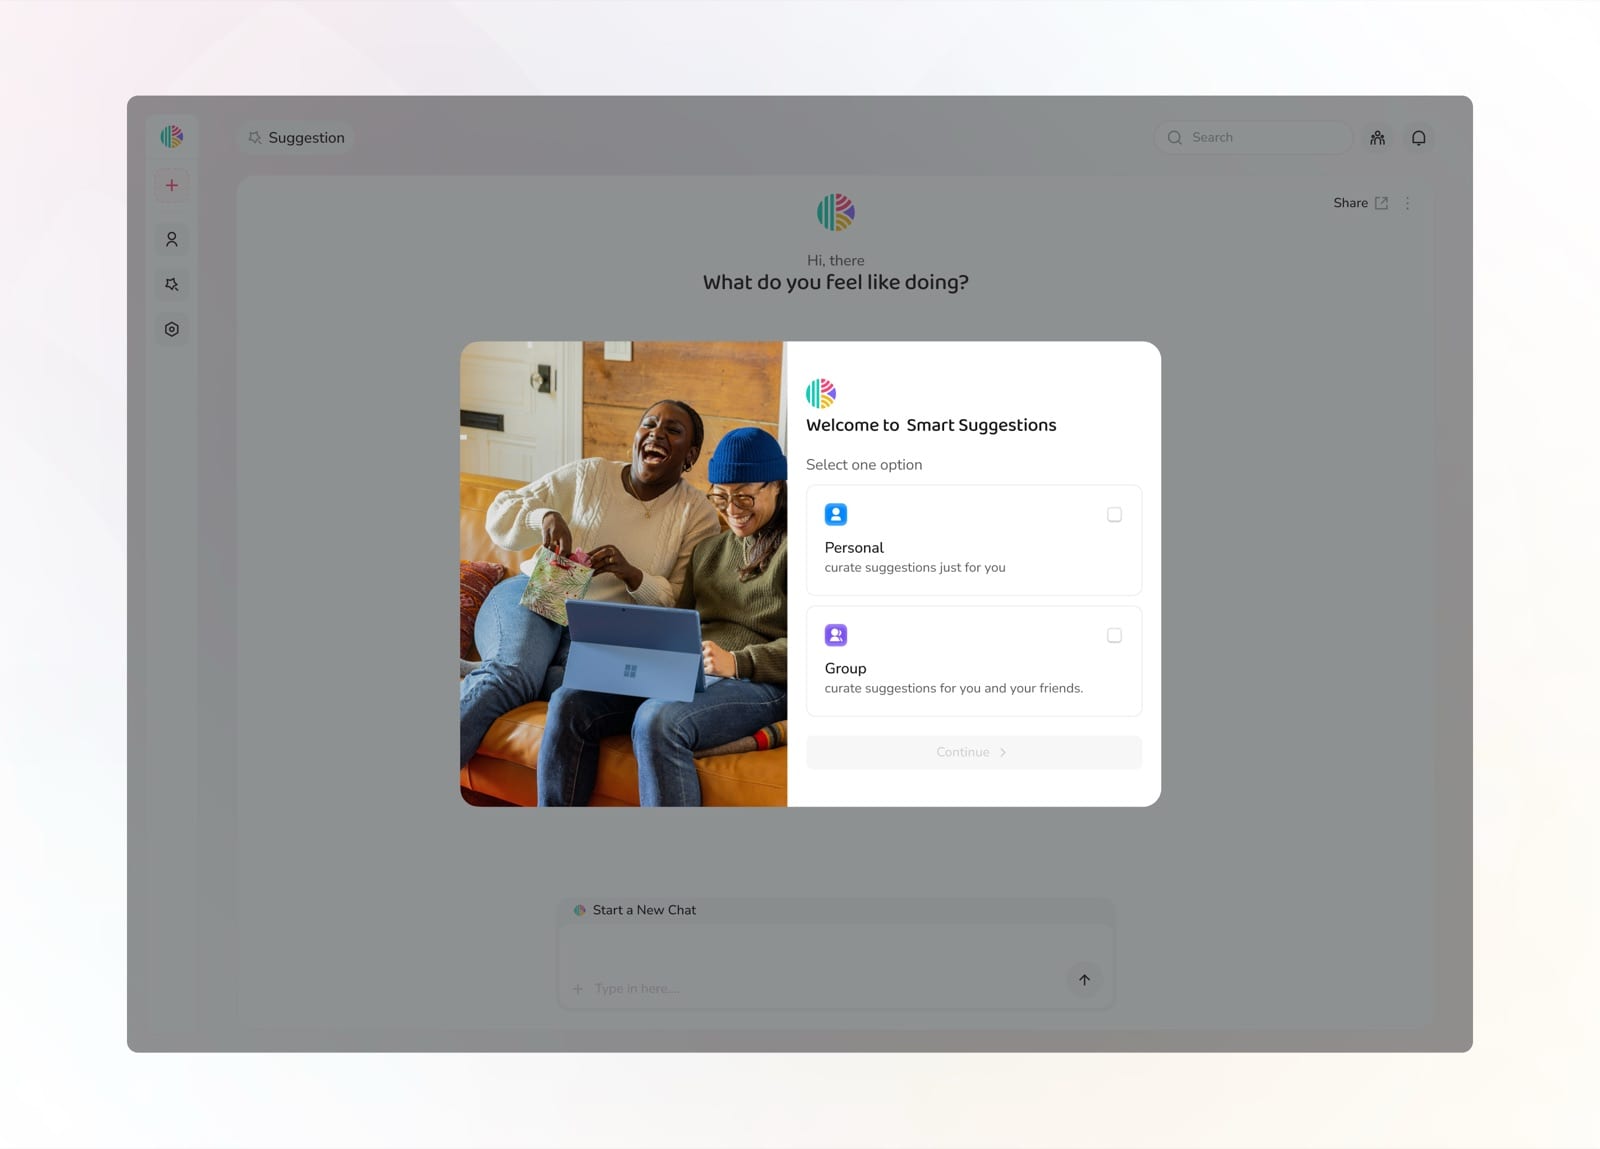
Task: Open the profile person icon in the sidebar
Action: [172, 240]
